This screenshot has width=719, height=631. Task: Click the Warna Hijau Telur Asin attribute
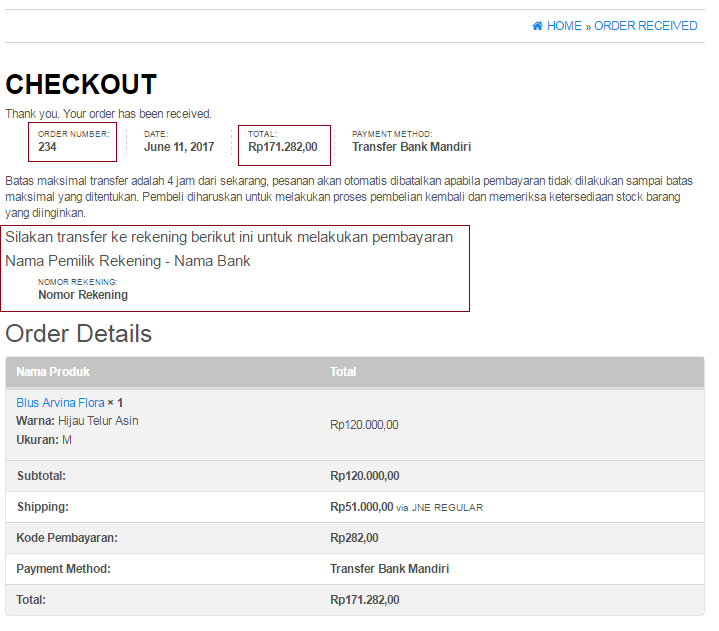[x=77, y=421]
